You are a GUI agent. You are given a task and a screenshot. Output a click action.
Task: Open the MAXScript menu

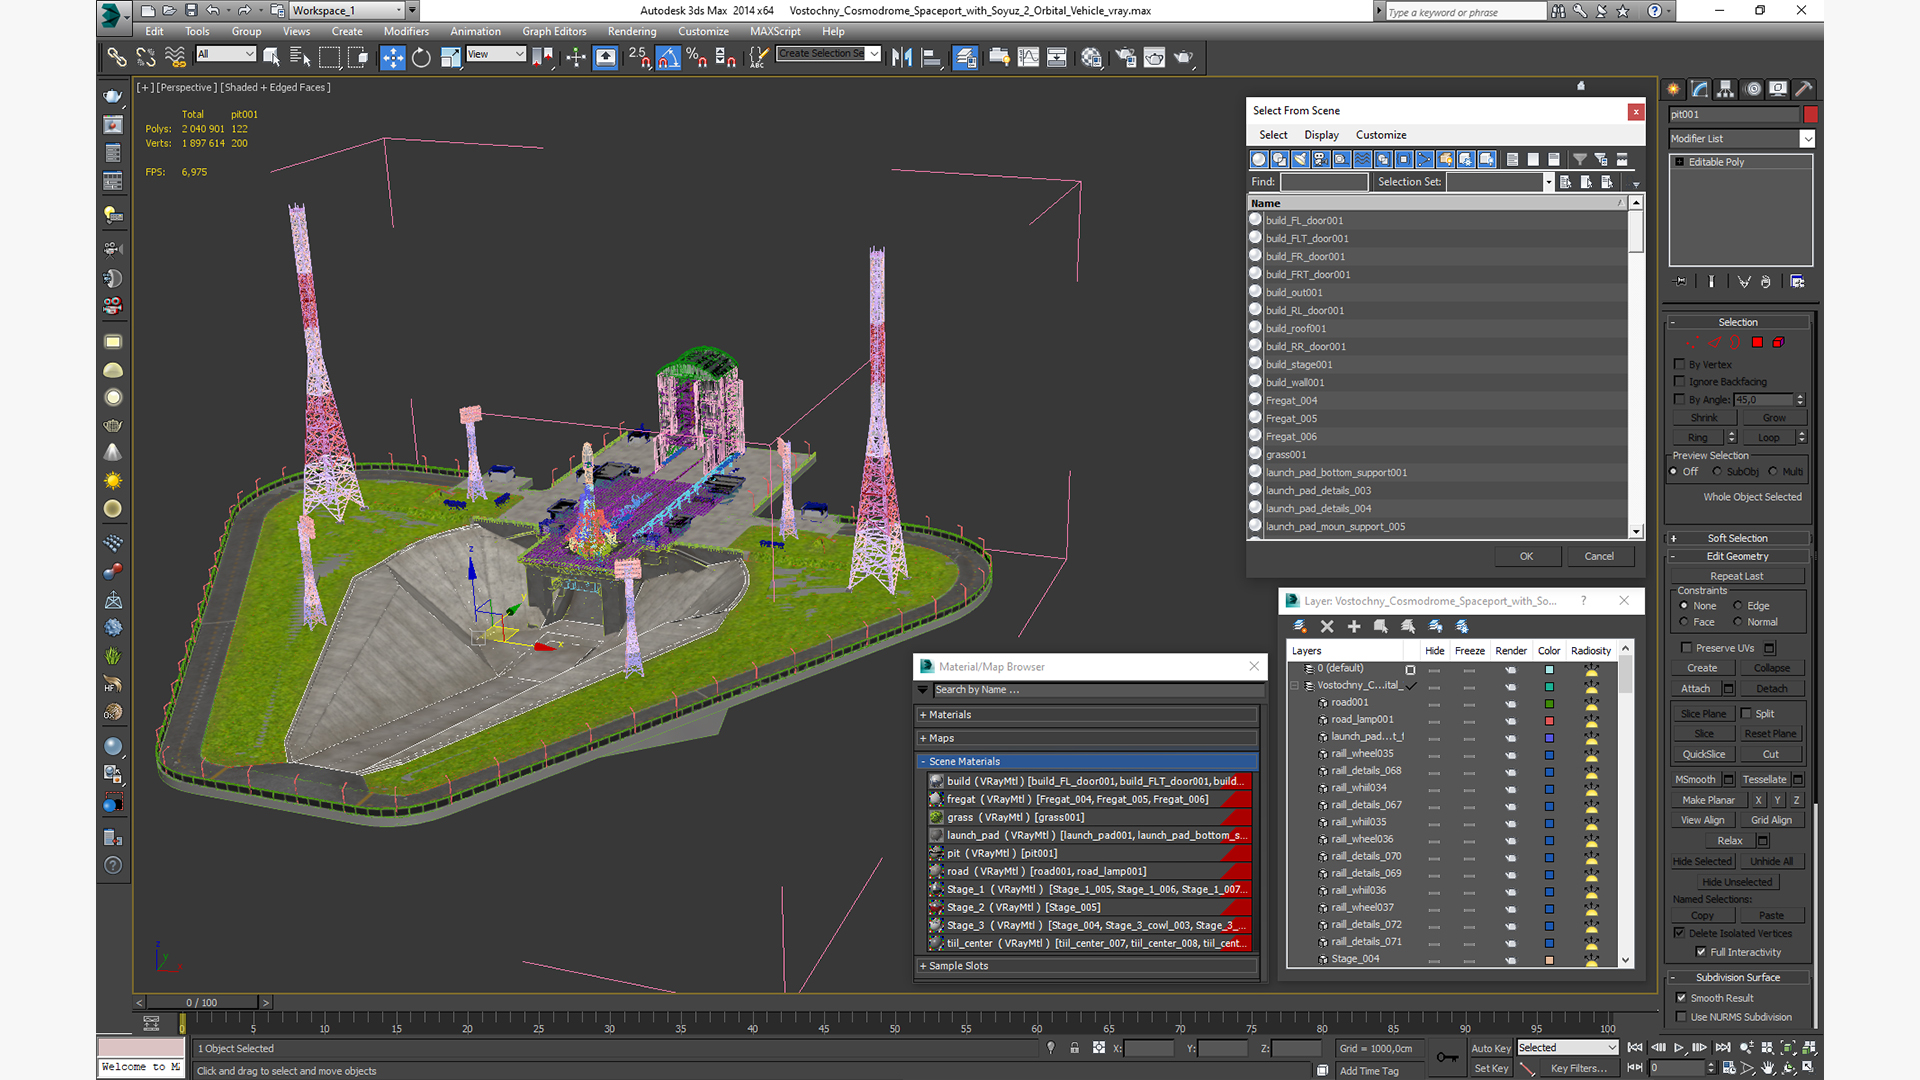775,31
